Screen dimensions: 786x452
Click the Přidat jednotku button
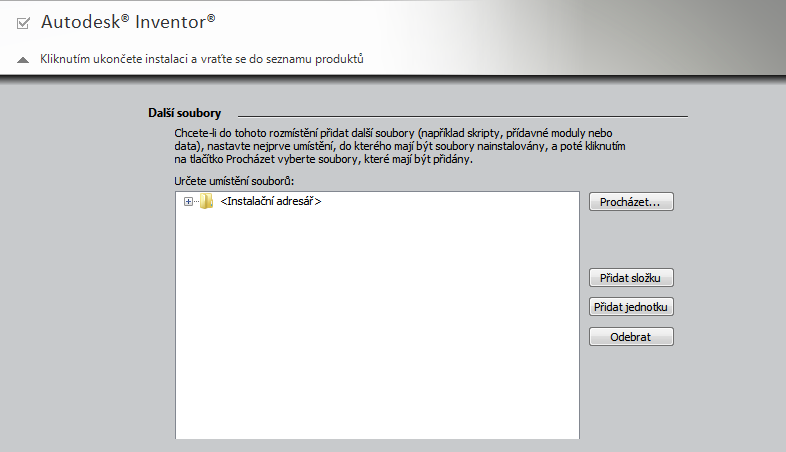(631, 307)
